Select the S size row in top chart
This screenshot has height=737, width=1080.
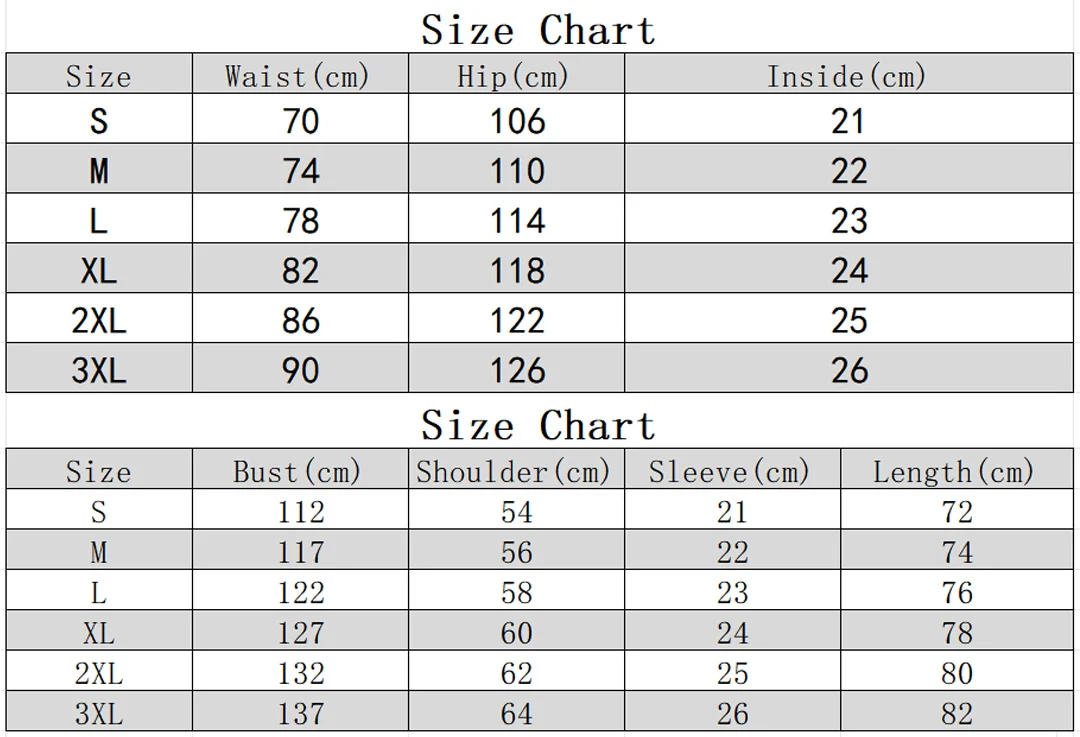tap(539, 119)
